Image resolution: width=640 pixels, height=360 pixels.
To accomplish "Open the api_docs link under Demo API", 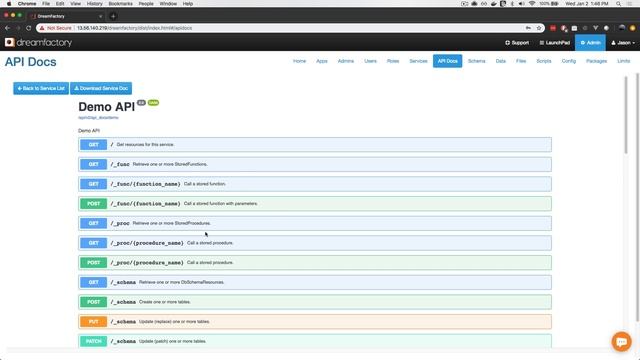I will pyautogui.click(x=98, y=118).
